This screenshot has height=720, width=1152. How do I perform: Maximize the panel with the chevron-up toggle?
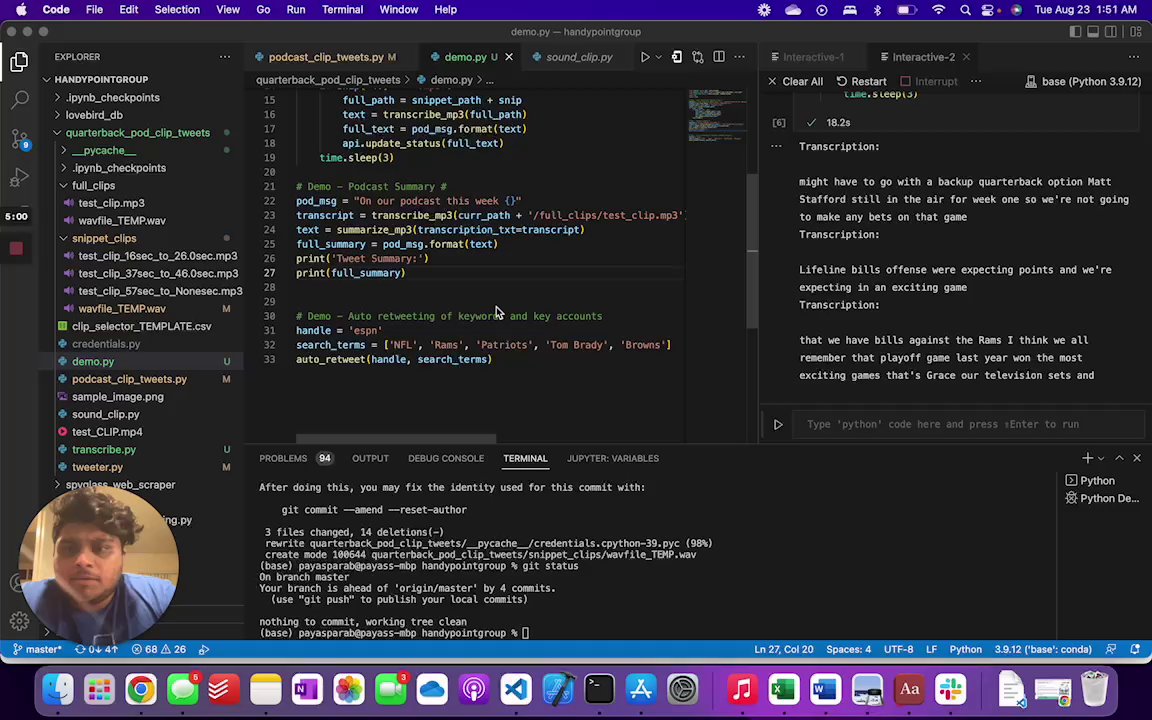1119,458
